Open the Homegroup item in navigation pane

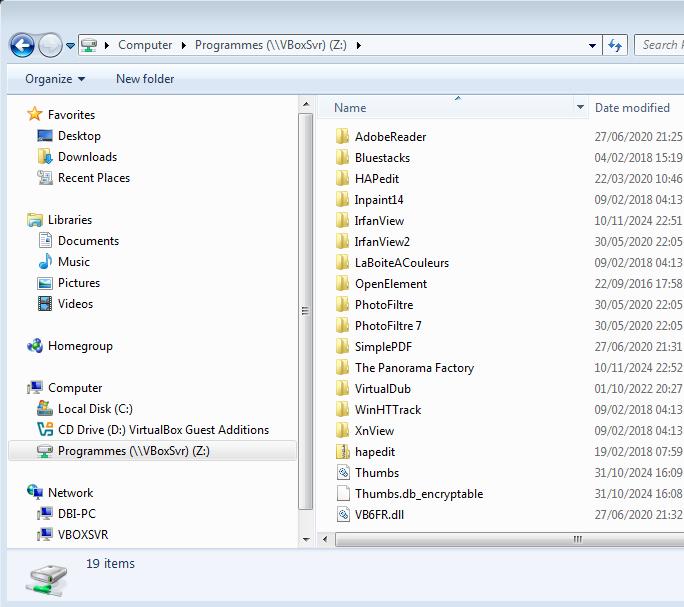80,346
